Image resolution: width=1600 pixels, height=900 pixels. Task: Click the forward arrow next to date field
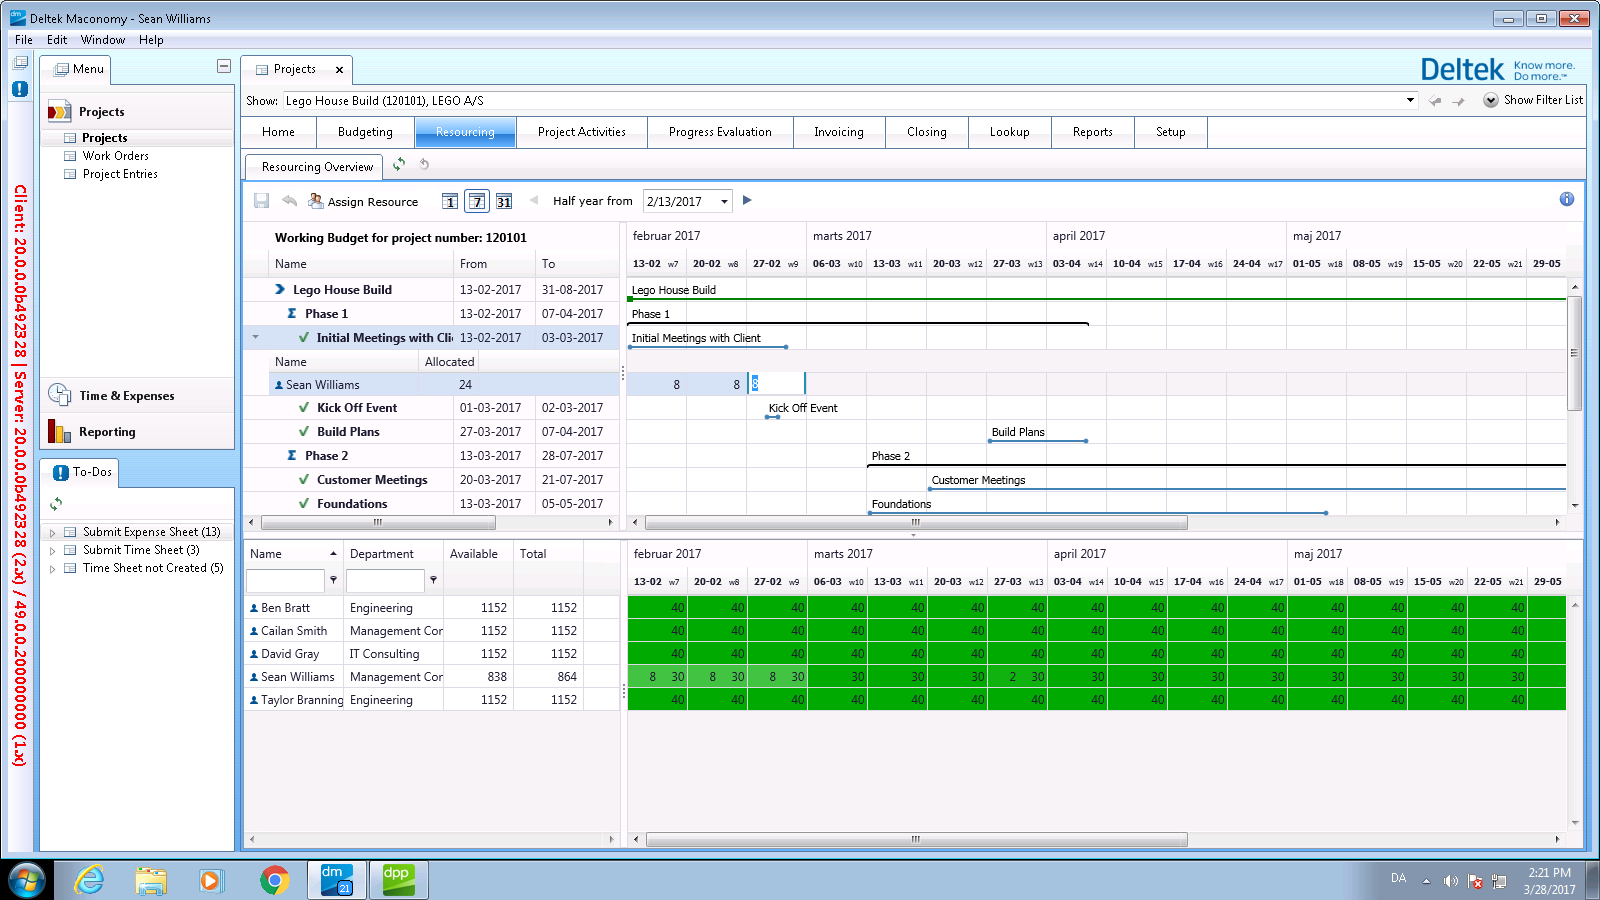[x=747, y=200]
